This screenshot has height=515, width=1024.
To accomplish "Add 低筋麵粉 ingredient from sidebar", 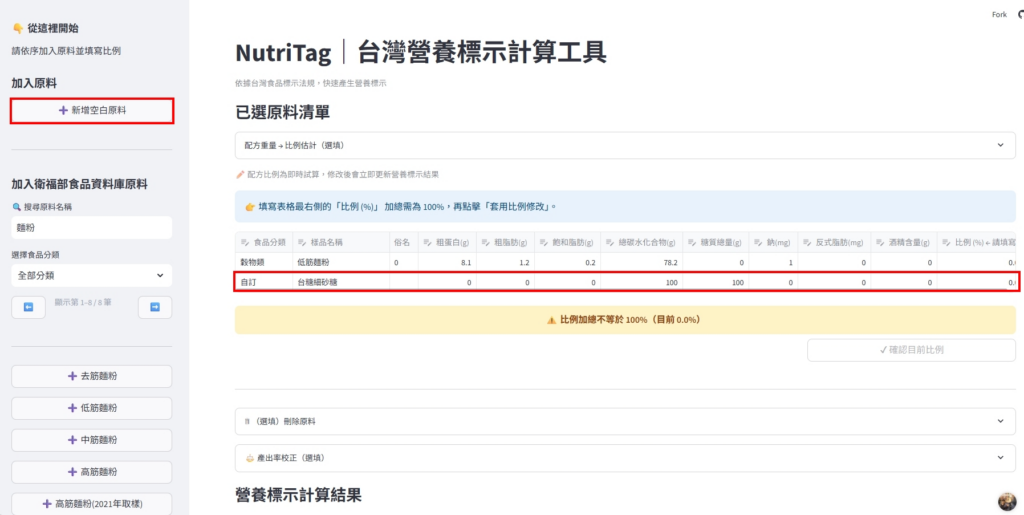I will pyautogui.click(x=92, y=408).
